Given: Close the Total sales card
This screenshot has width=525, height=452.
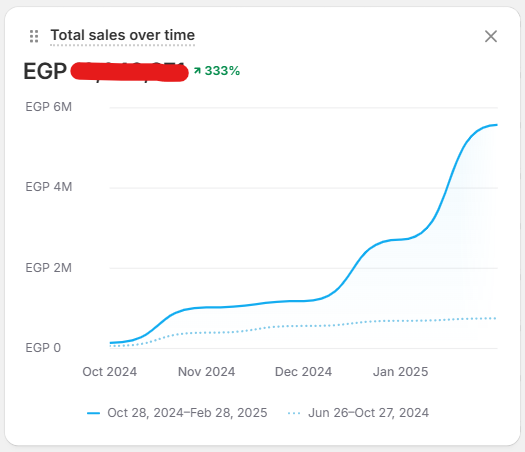Looking at the screenshot, I should tap(491, 36).
